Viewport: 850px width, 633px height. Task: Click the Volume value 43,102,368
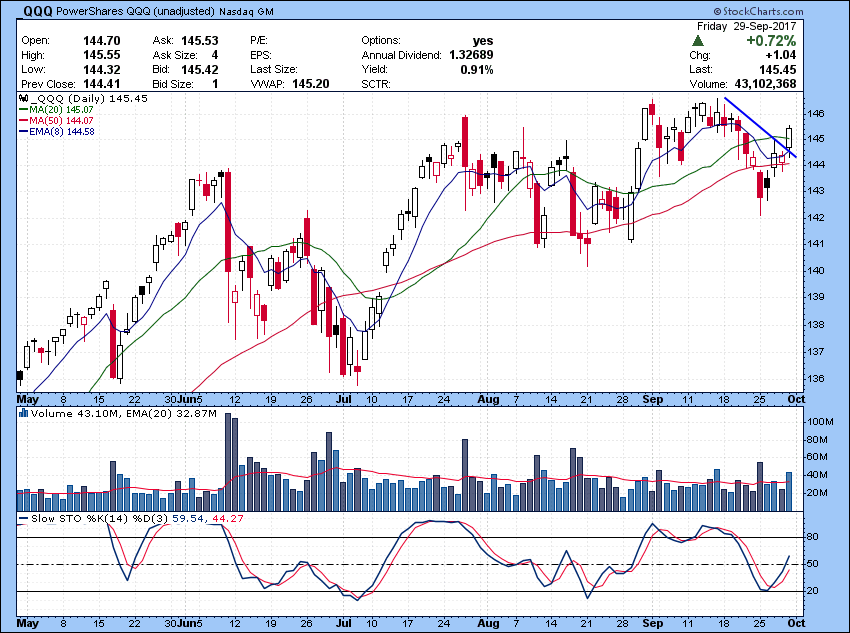point(765,84)
